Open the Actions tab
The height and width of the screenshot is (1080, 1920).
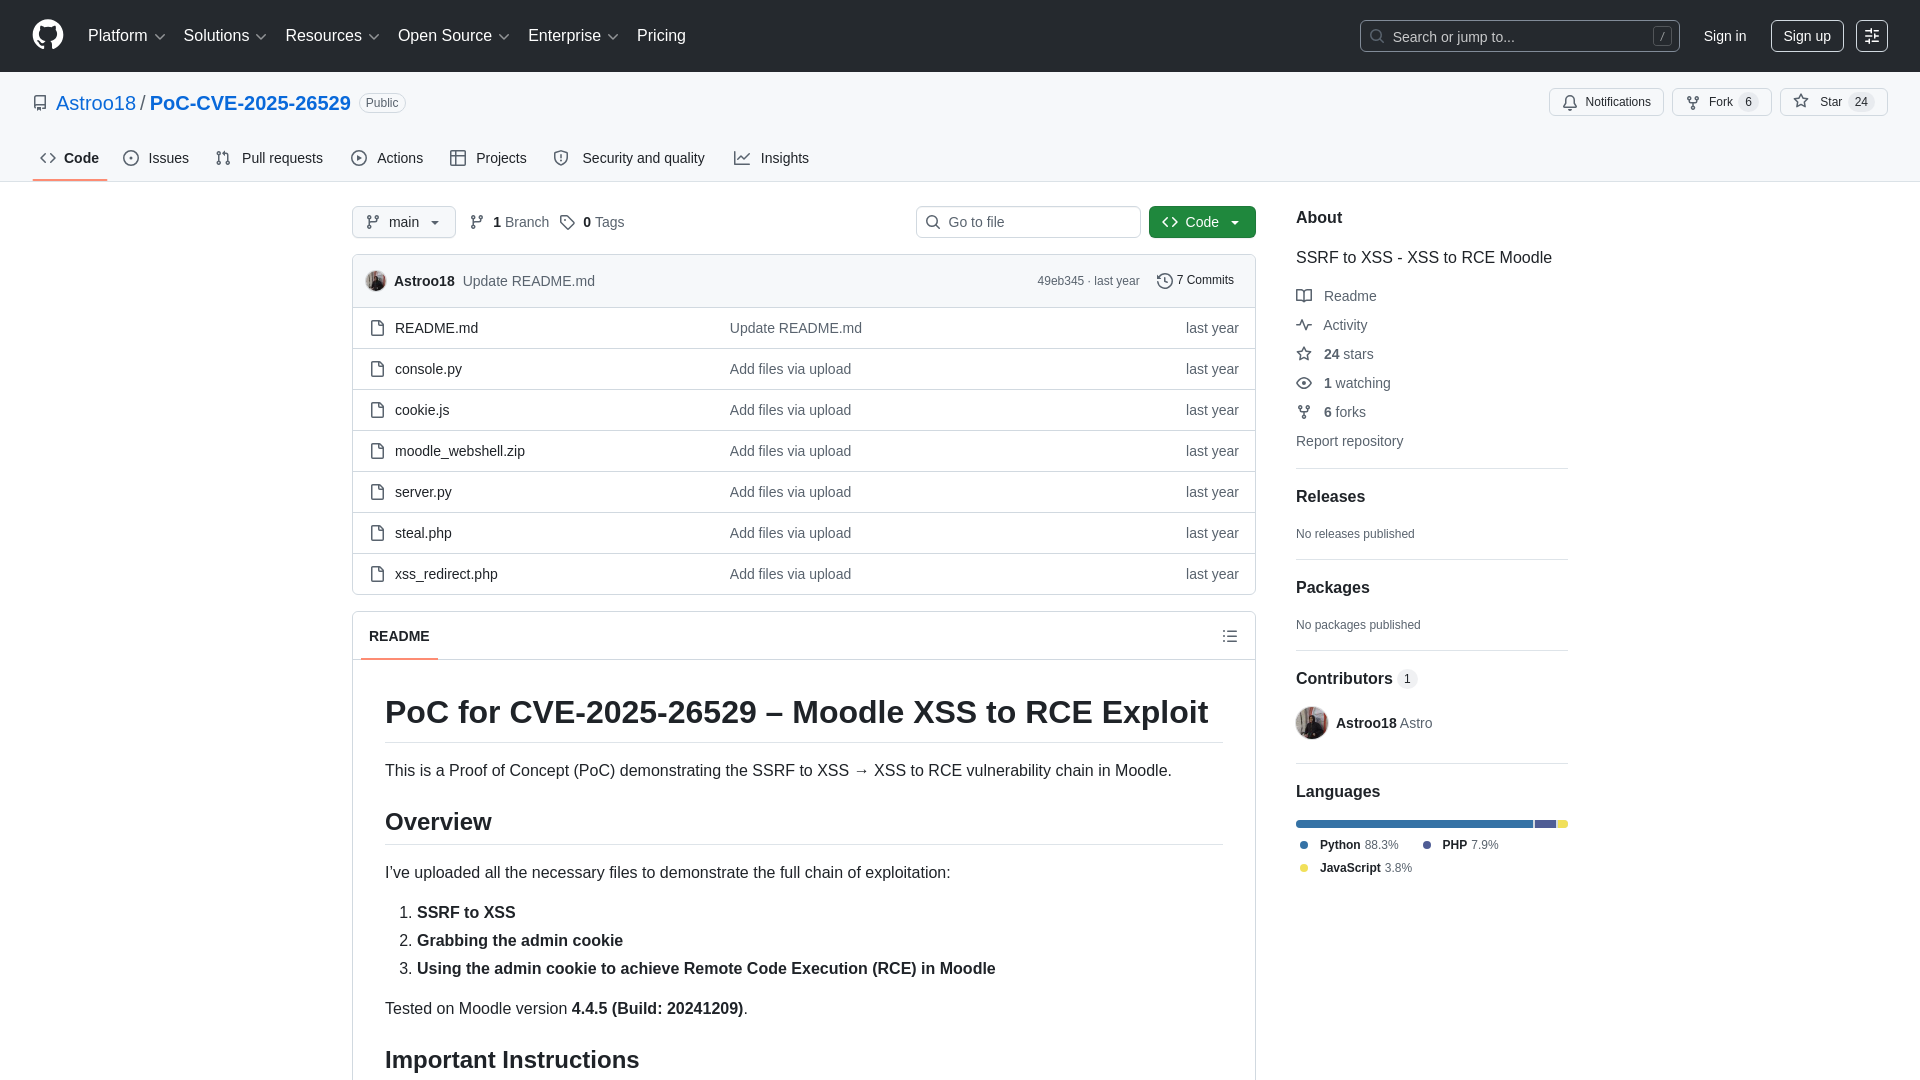(x=387, y=158)
